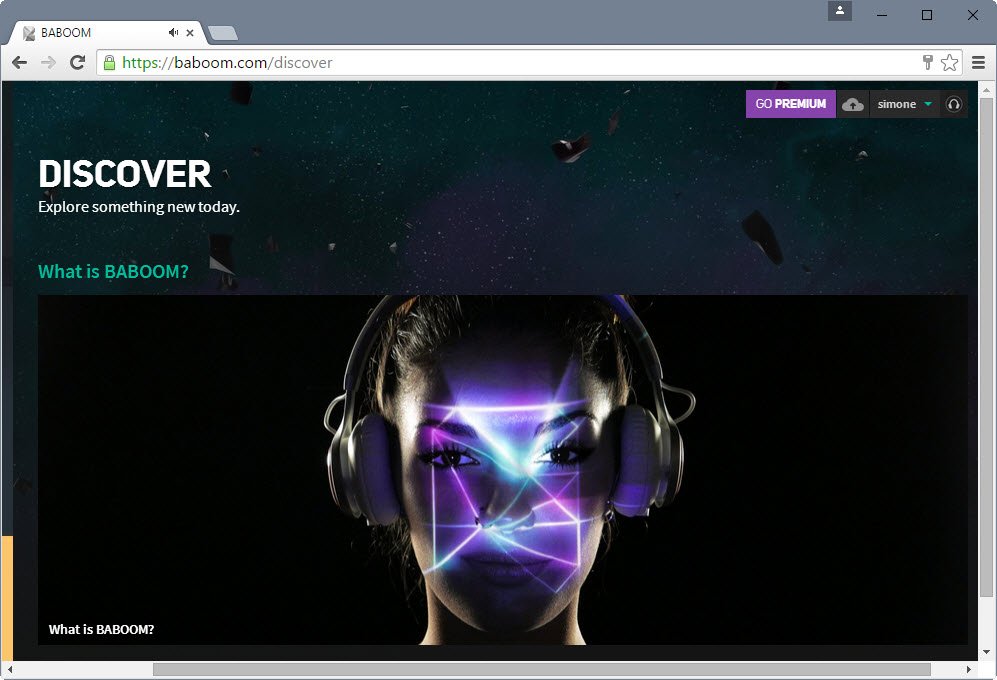The width and height of the screenshot is (997, 680).
Task: Reload the baboom.com page
Action: pyautogui.click(x=78, y=62)
